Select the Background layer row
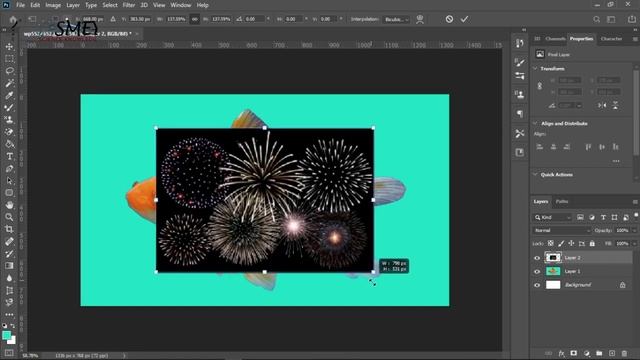 pos(582,285)
